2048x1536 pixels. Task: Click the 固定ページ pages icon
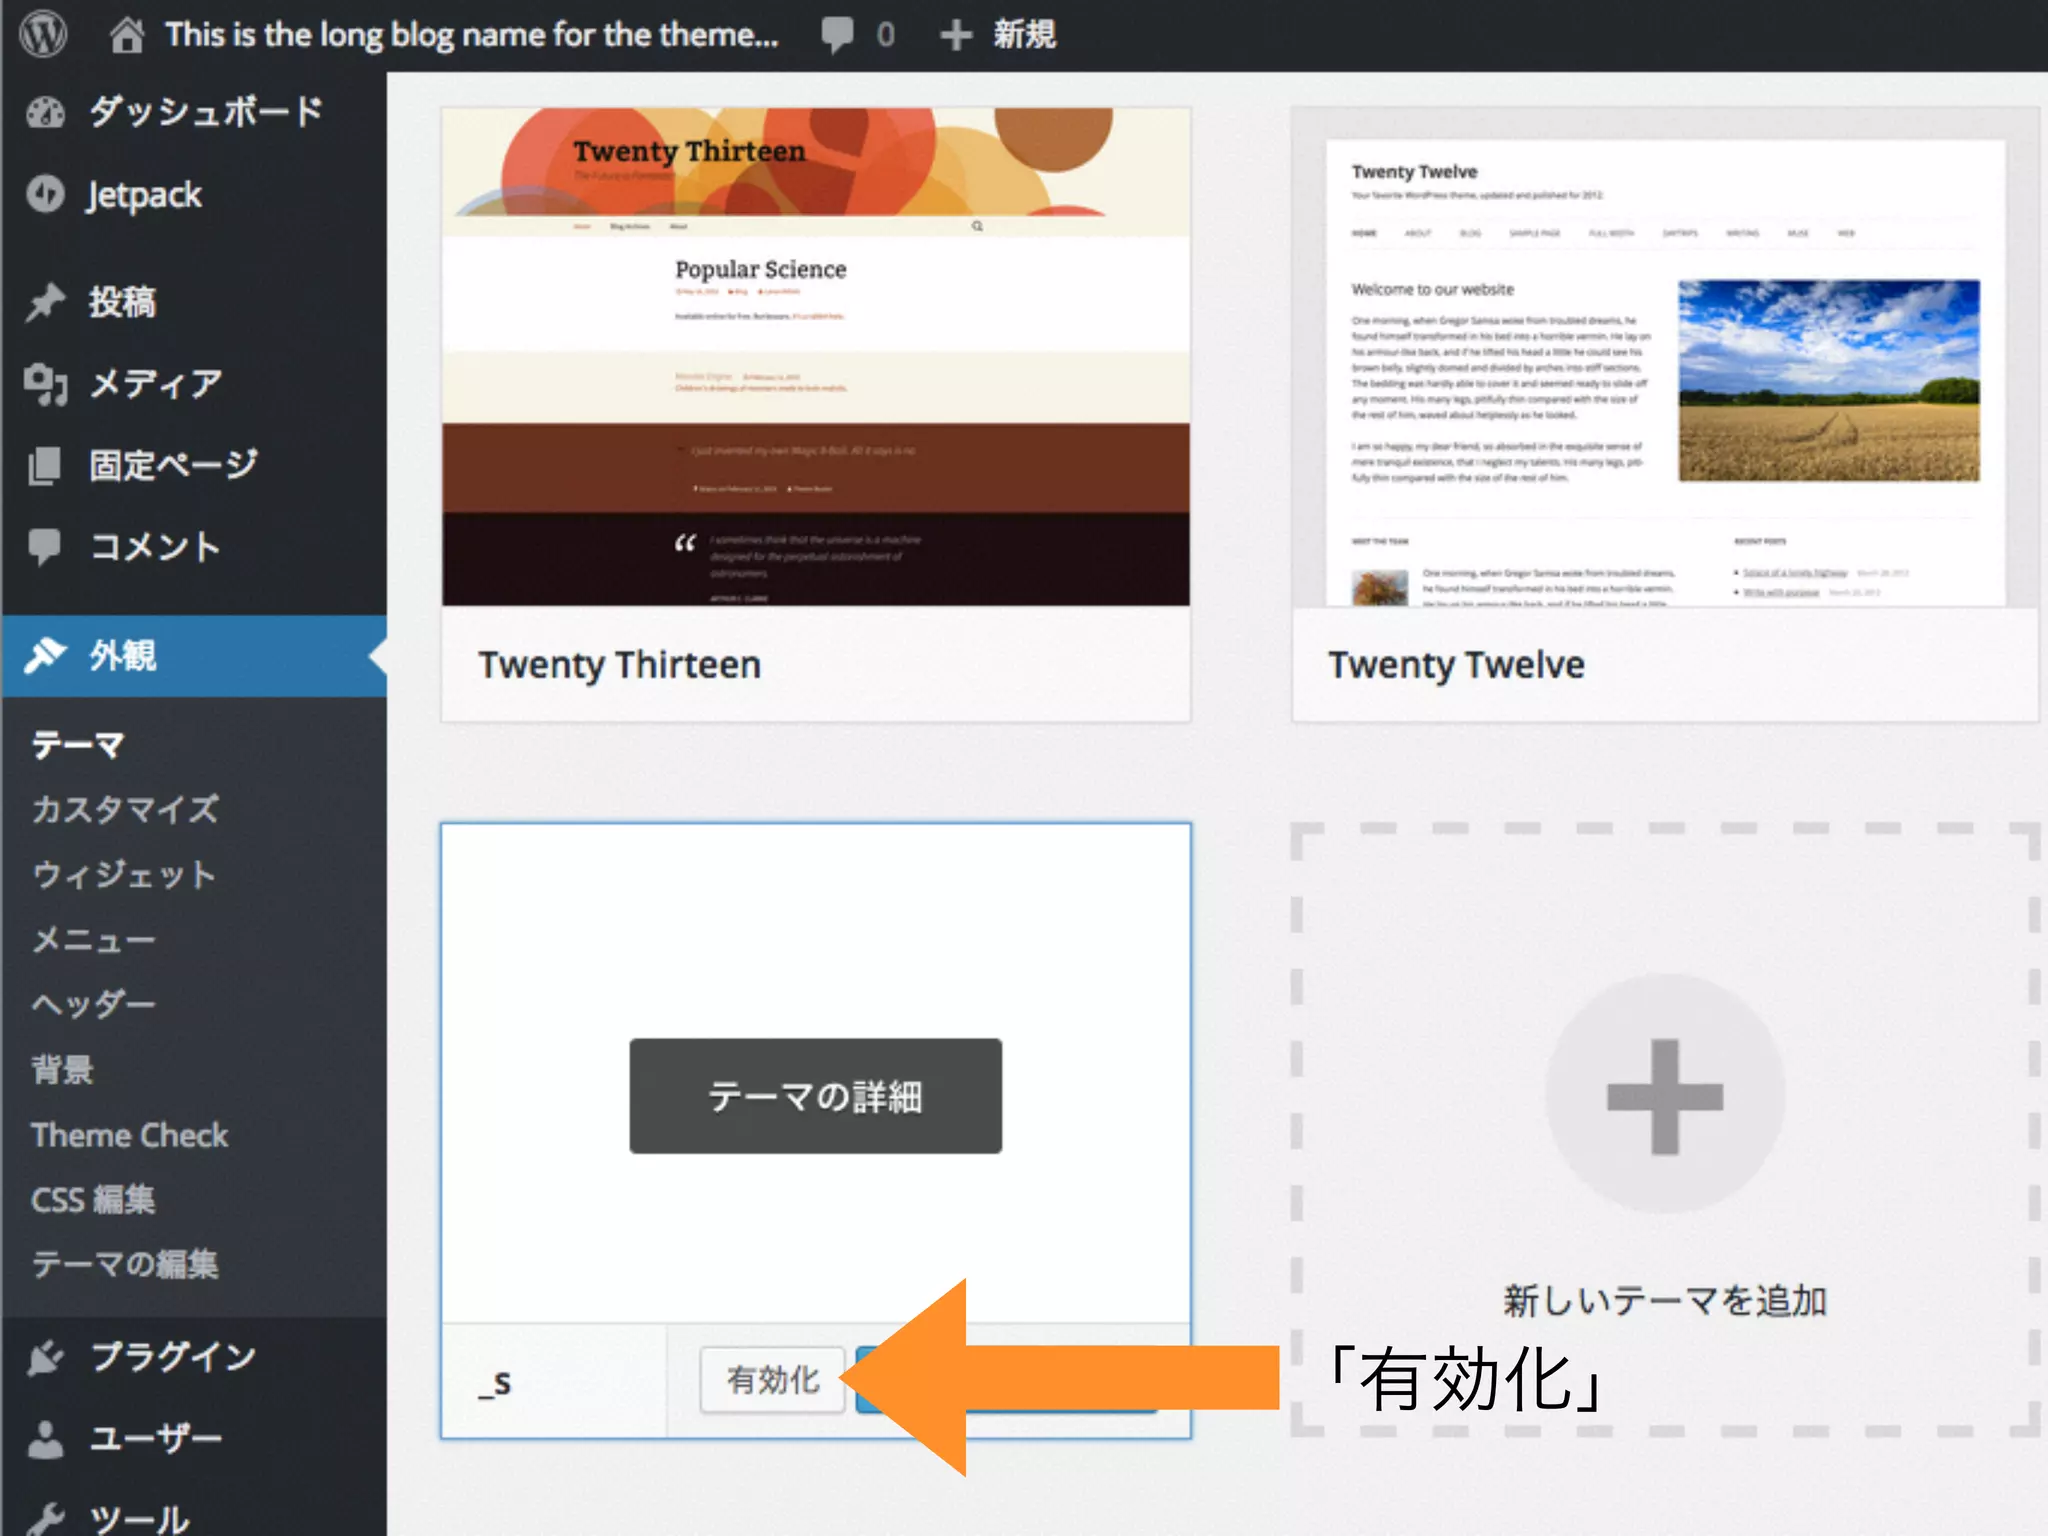pos(44,466)
